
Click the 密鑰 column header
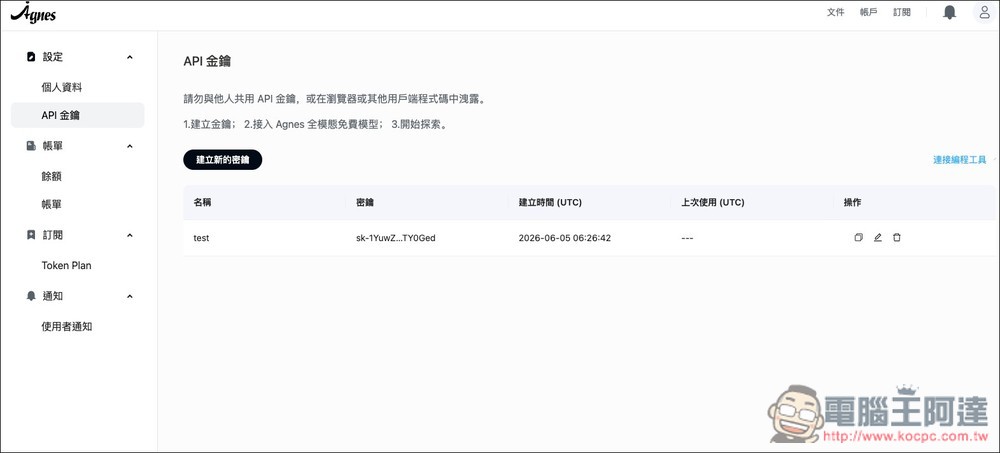[365, 202]
